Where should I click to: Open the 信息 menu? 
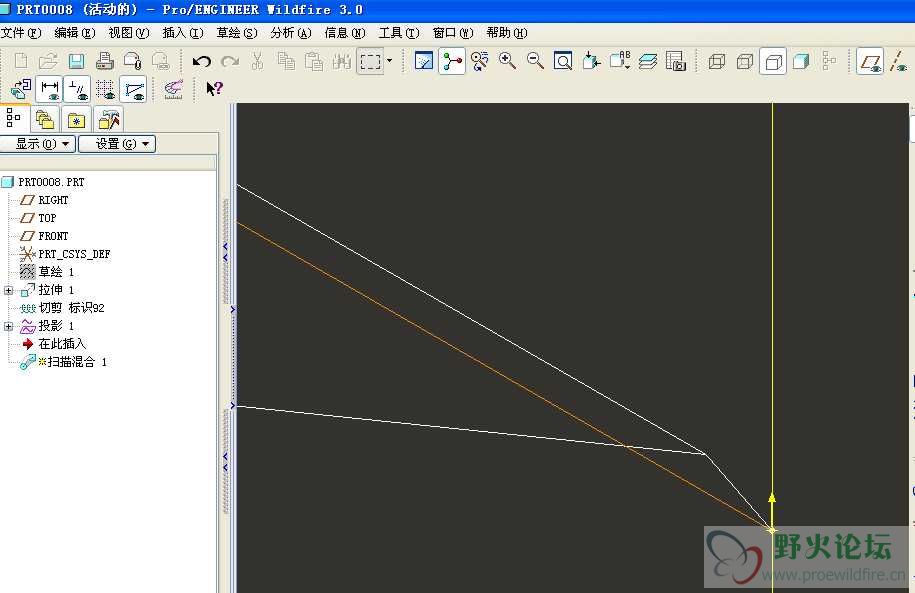[345, 33]
